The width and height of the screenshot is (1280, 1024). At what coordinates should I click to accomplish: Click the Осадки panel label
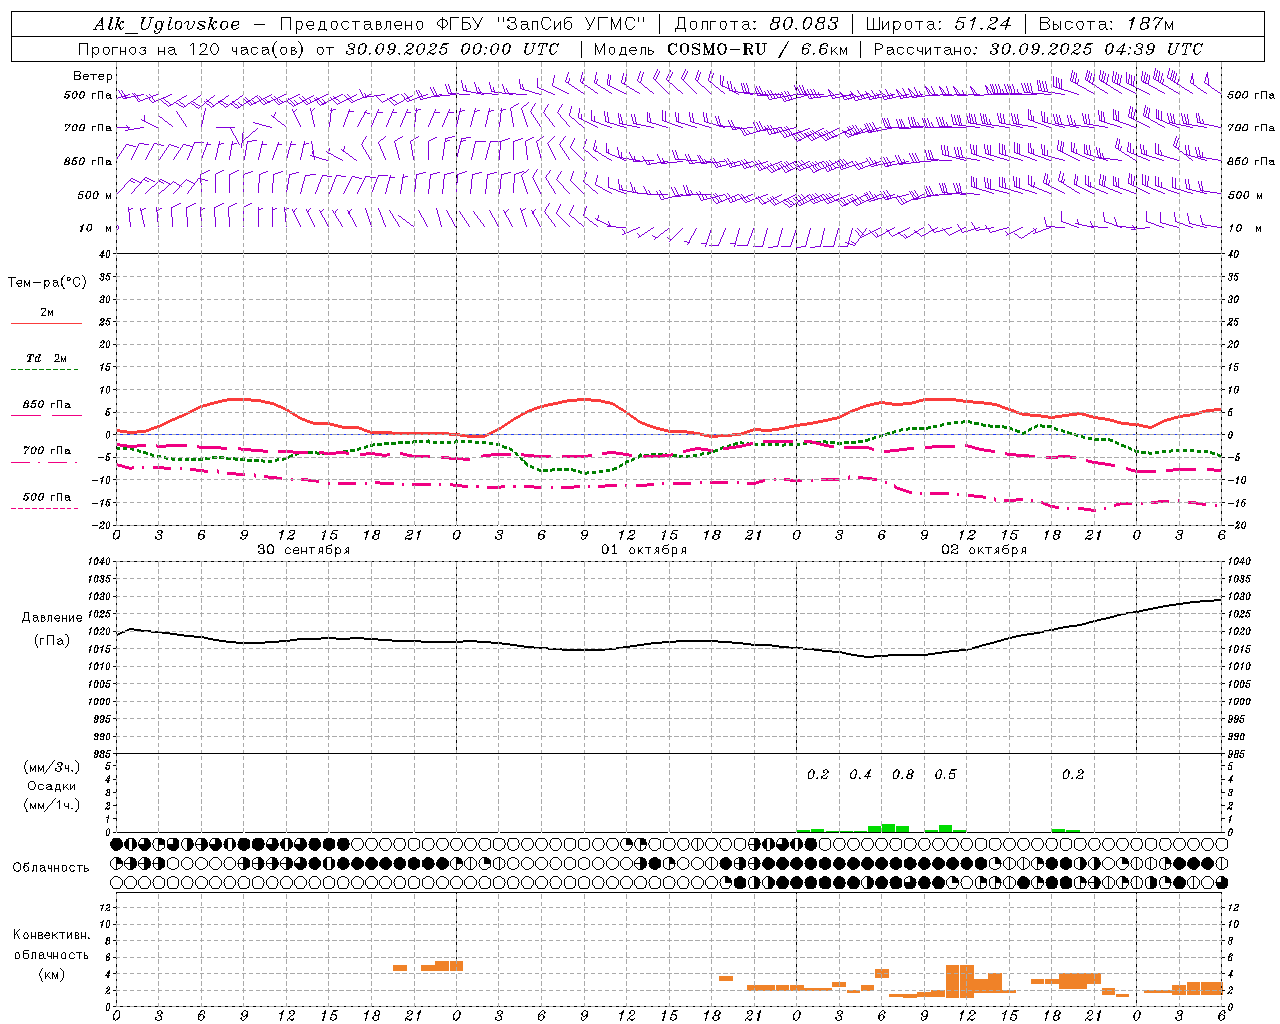[52, 786]
